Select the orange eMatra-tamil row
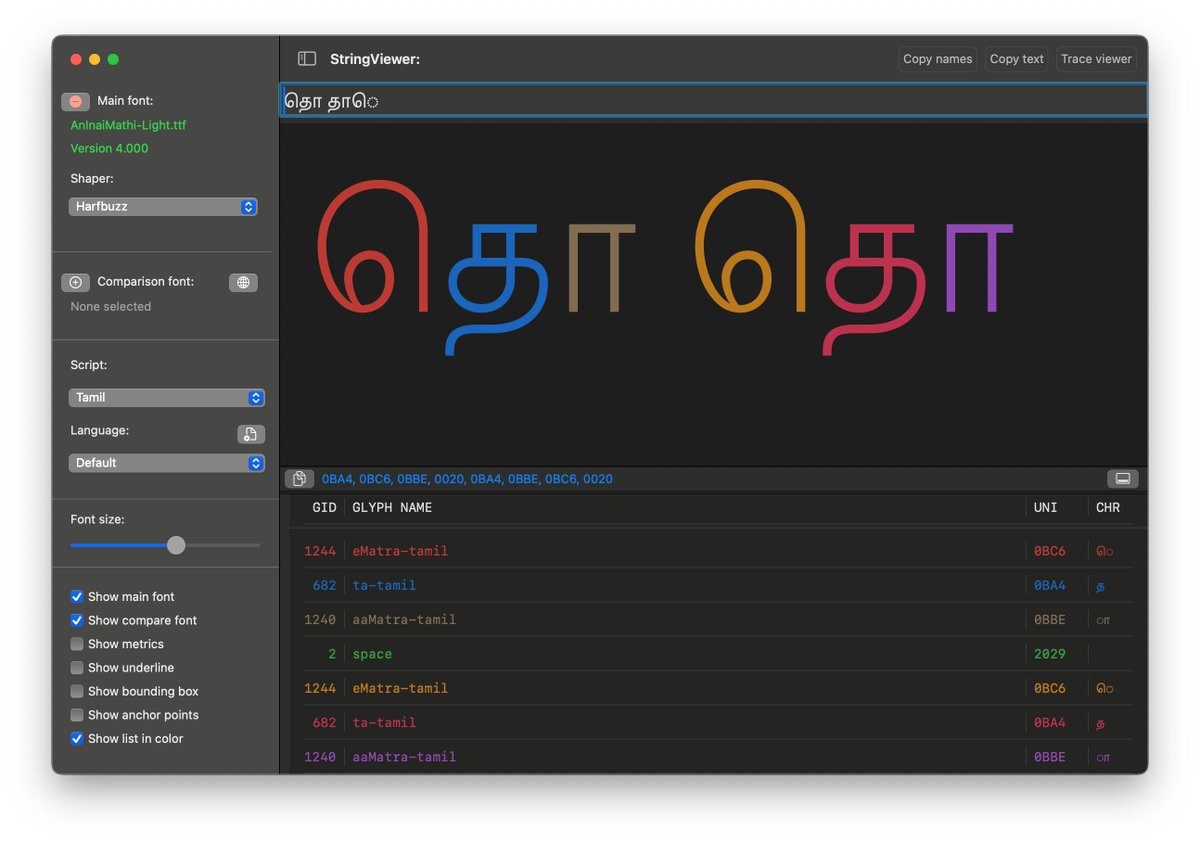Image resolution: width=1200 pixels, height=843 pixels. [x=718, y=688]
